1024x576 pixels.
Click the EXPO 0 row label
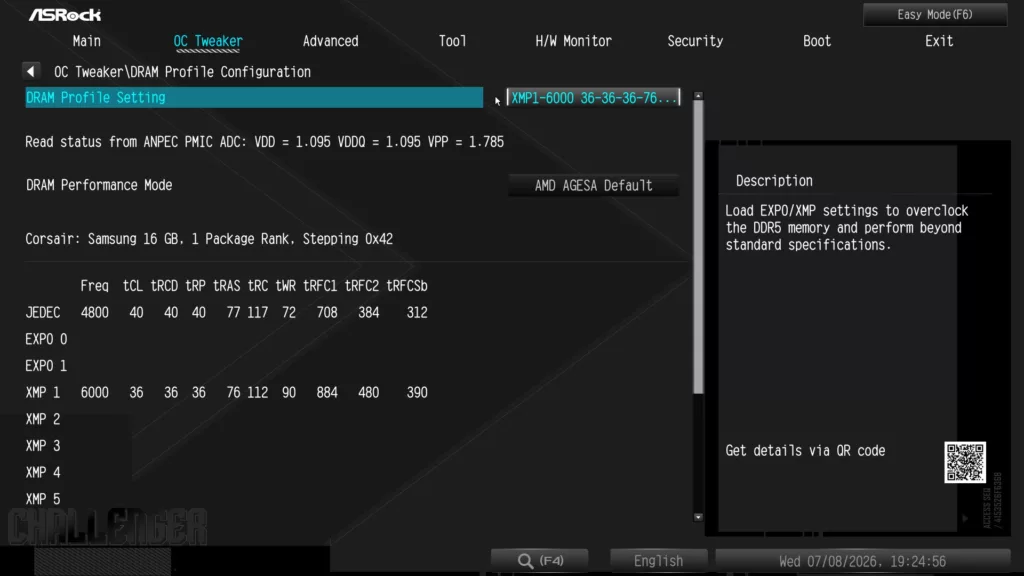(x=46, y=340)
